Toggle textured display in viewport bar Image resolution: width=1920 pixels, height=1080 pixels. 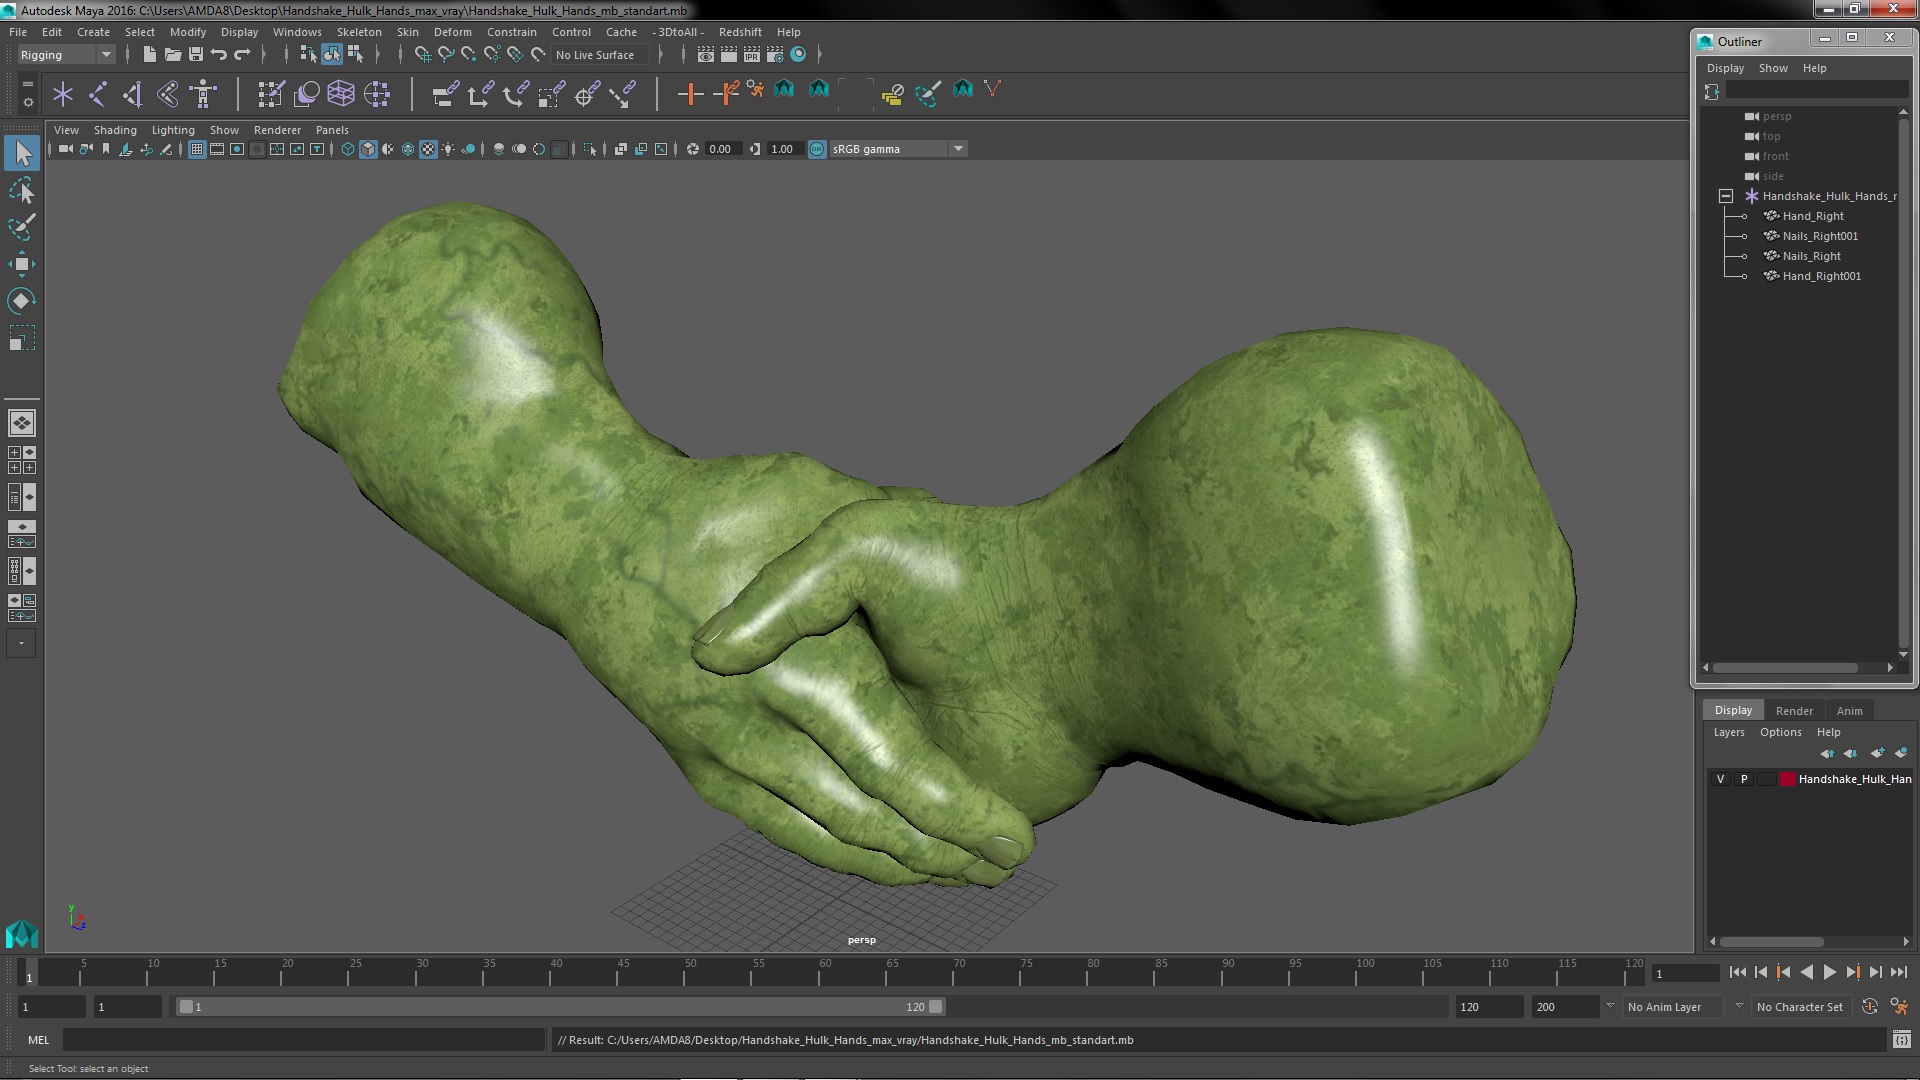tap(428, 149)
